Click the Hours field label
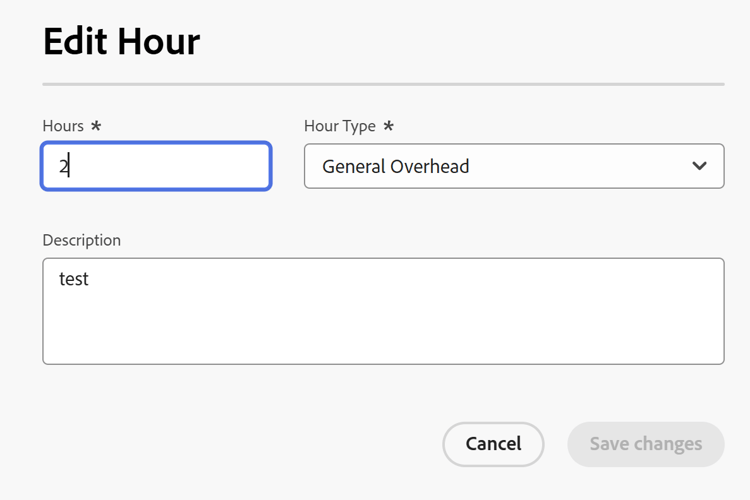The image size is (750, 500). [63, 126]
